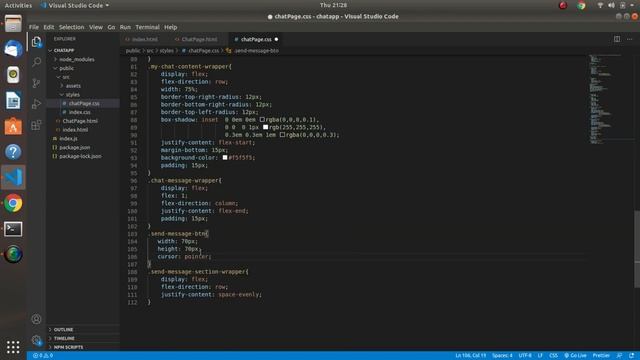The width and height of the screenshot is (640, 360).
Task: Open the Edit menu
Action: [49, 27]
